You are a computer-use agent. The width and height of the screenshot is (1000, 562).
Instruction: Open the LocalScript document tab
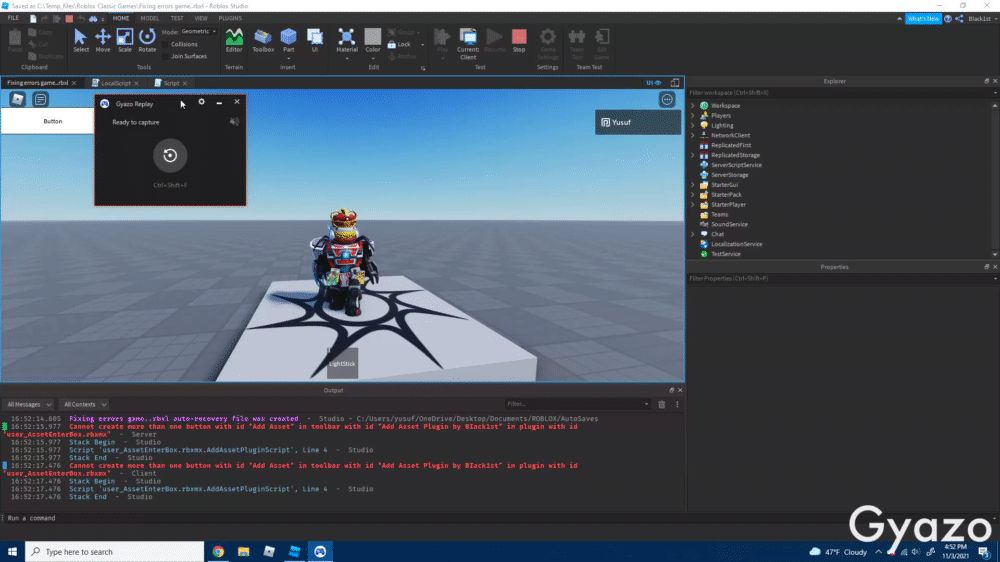[115, 83]
